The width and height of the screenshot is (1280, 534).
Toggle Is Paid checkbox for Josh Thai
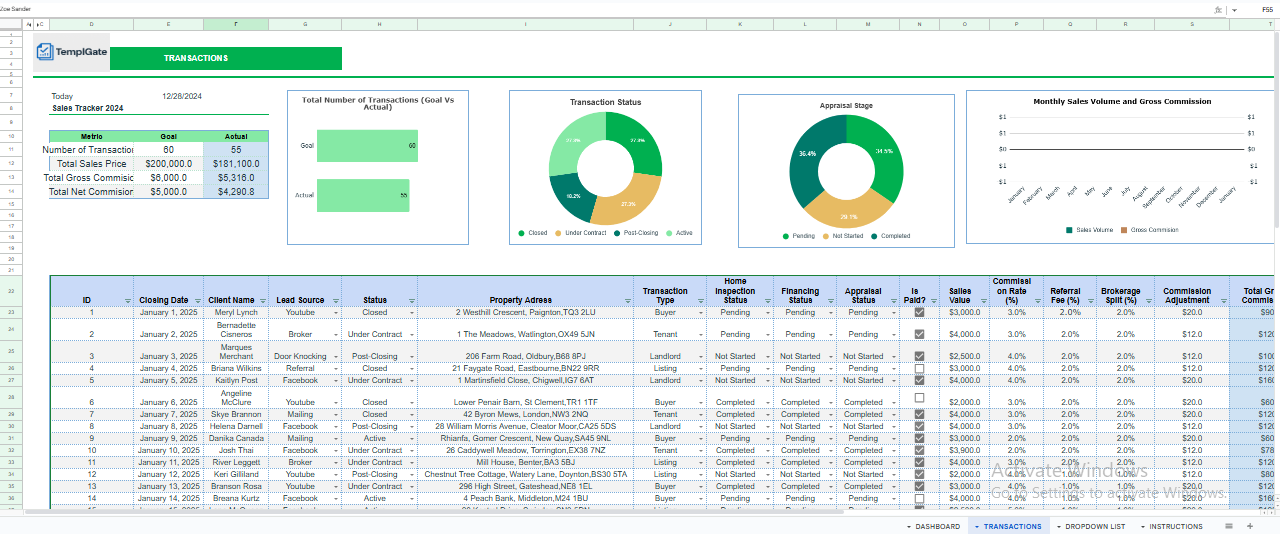[919, 450]
